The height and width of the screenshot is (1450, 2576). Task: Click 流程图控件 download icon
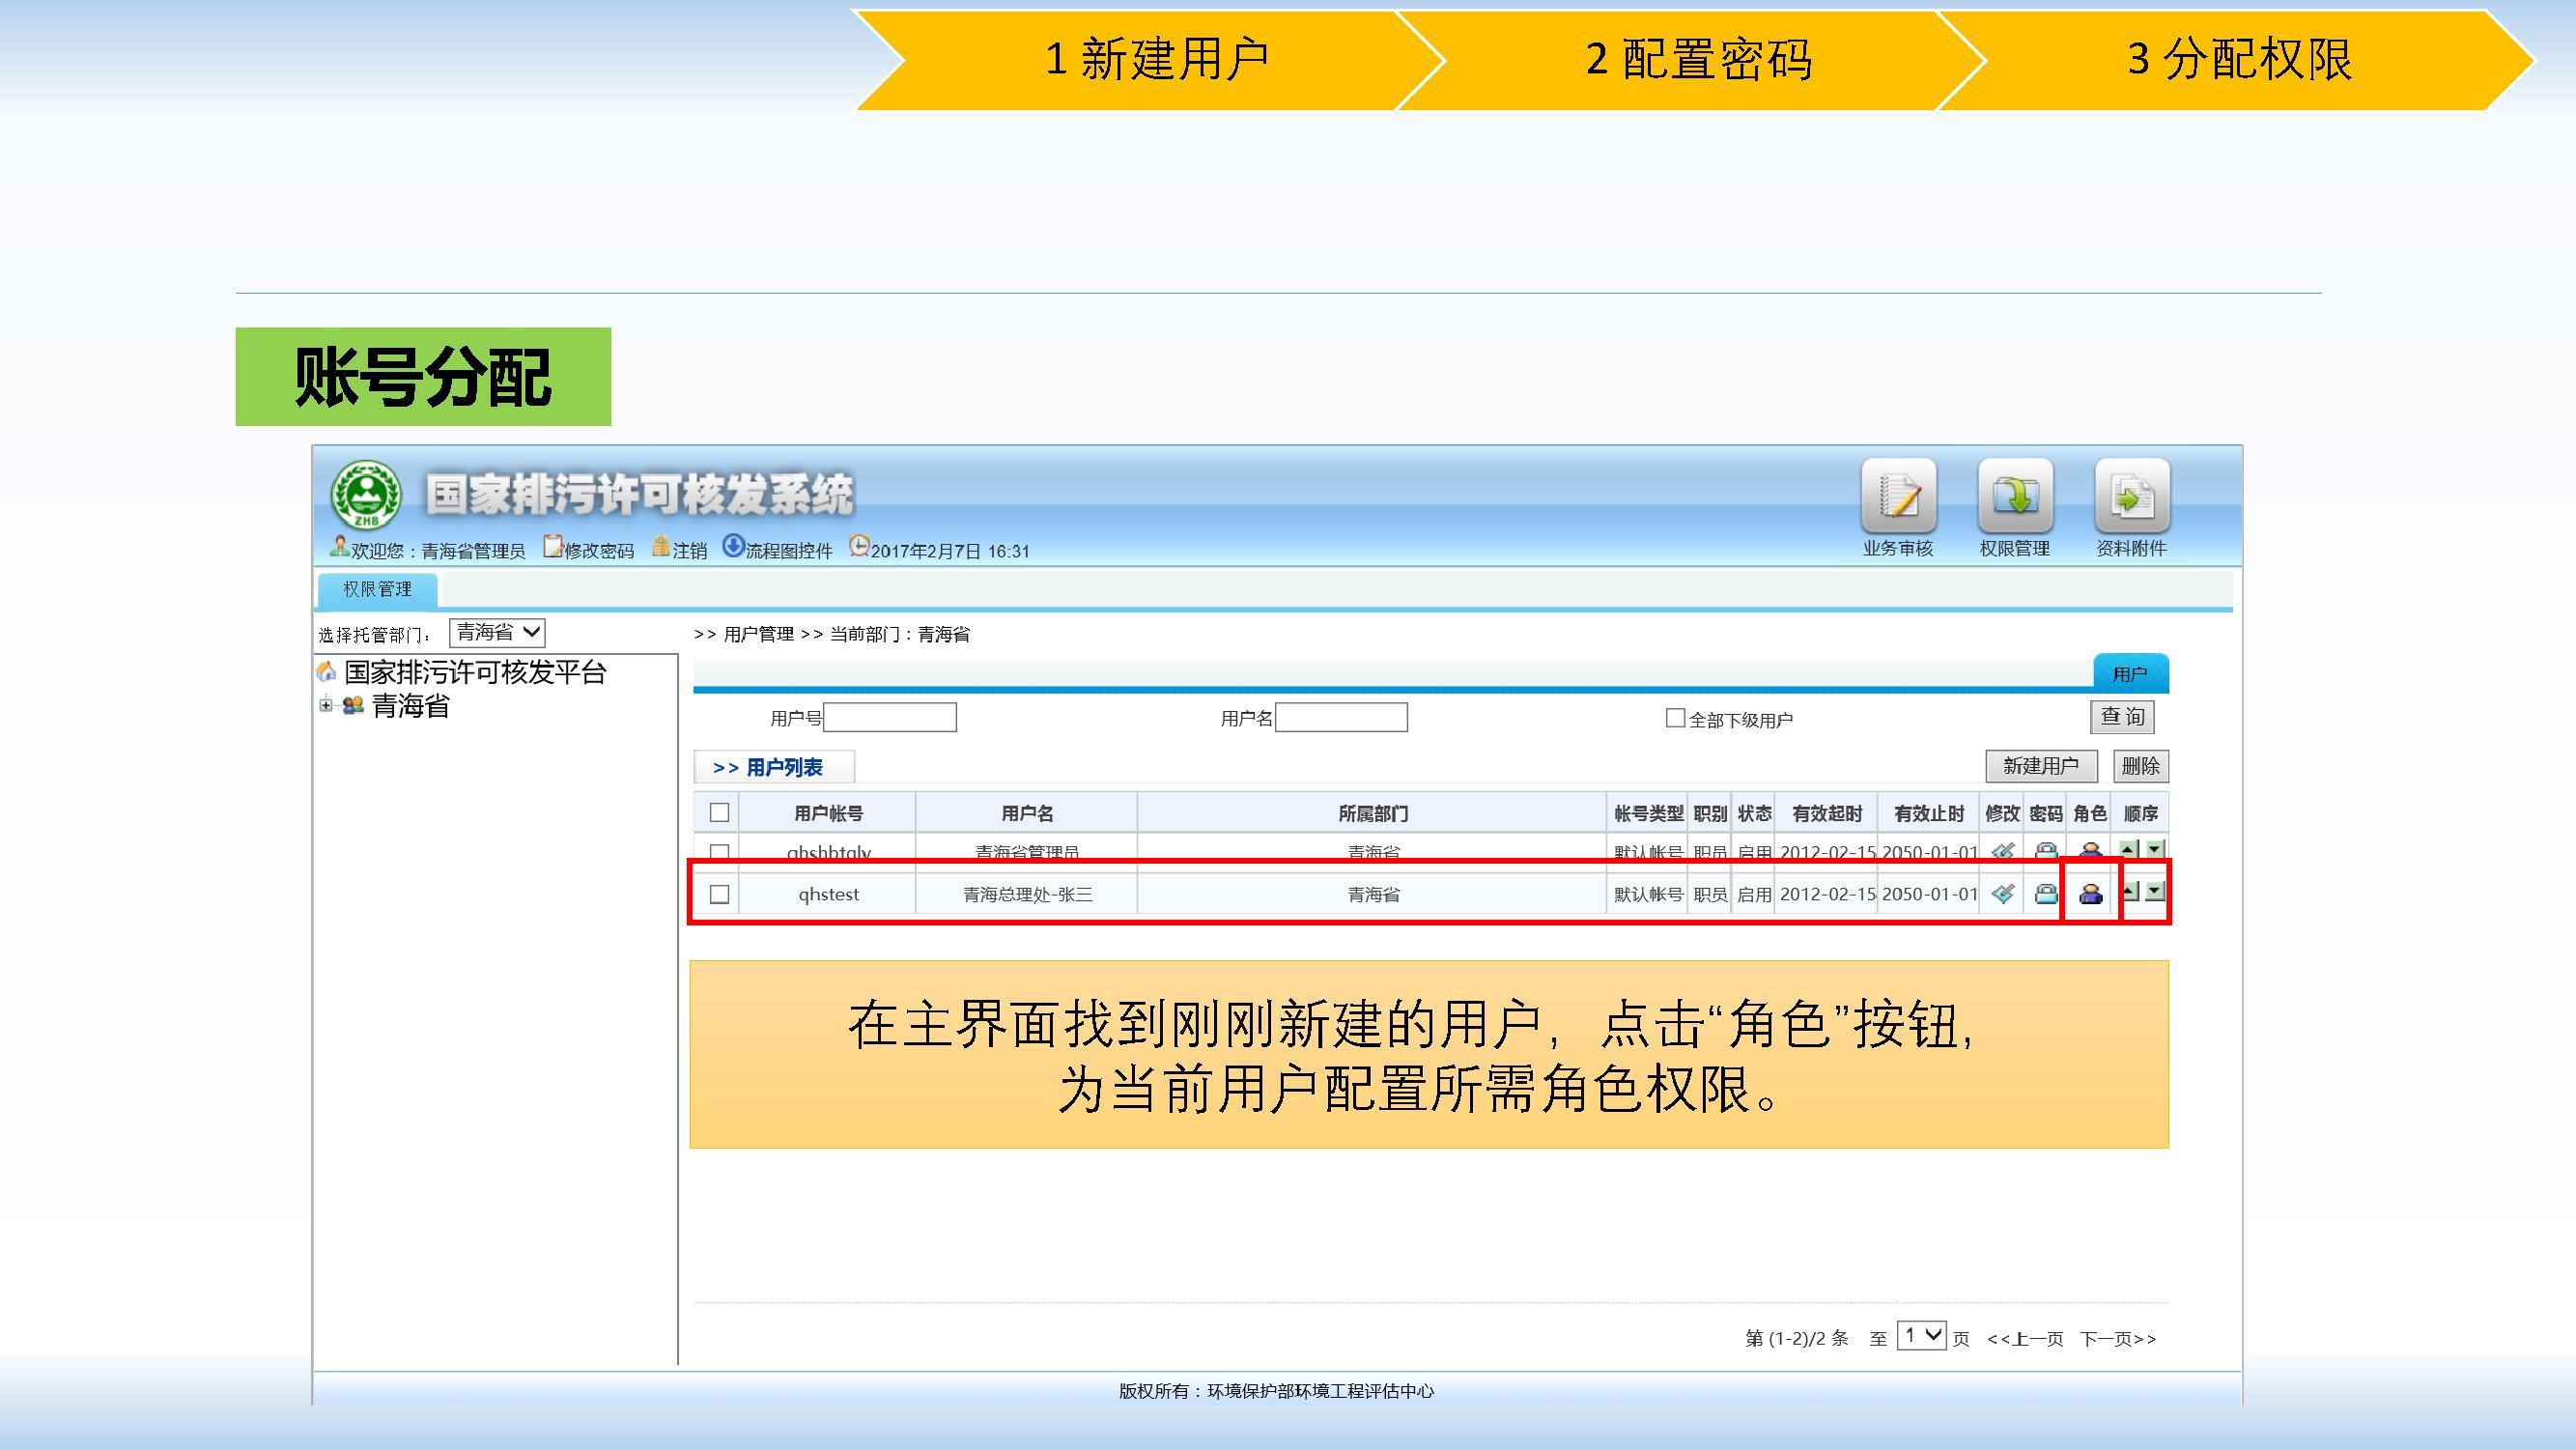pos(734,546)
